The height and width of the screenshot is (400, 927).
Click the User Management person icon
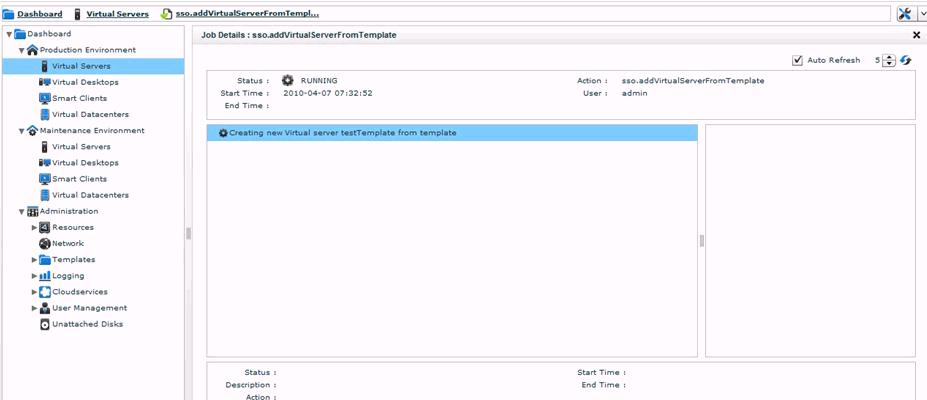(44, 308)
